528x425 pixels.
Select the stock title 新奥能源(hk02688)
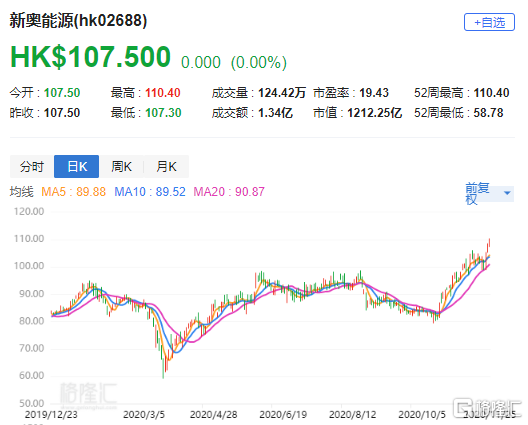[78, 21]
